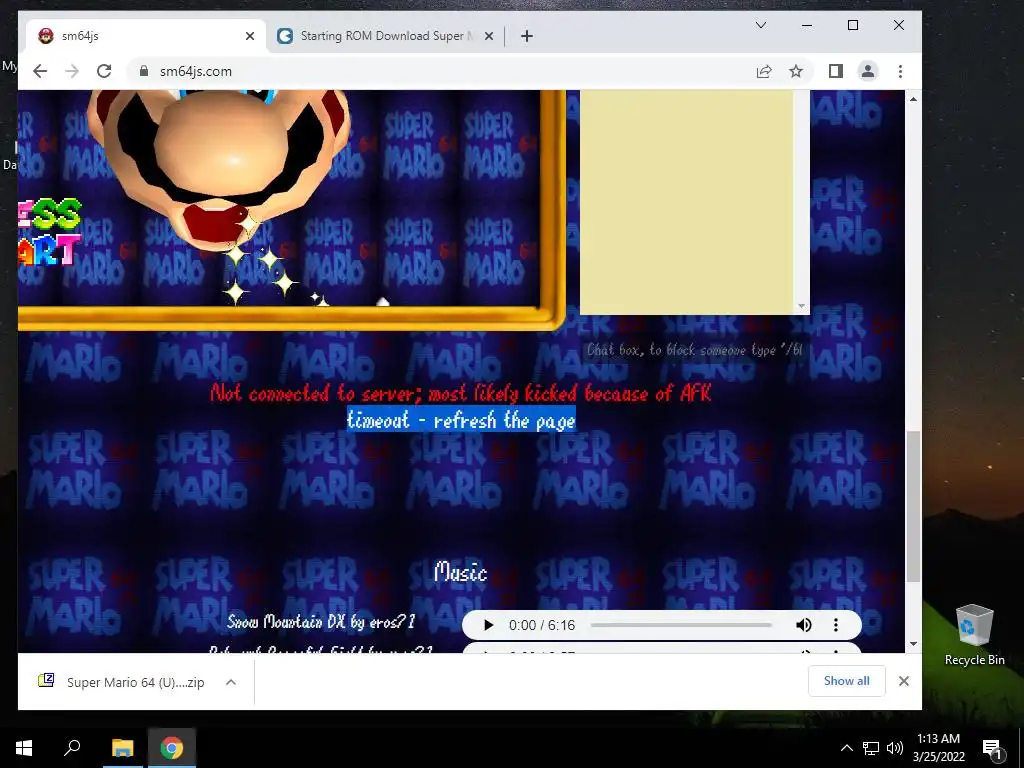
Task: Click the highlighted 'timeout - refresh the page' text
Action: (x=461, y=420)
